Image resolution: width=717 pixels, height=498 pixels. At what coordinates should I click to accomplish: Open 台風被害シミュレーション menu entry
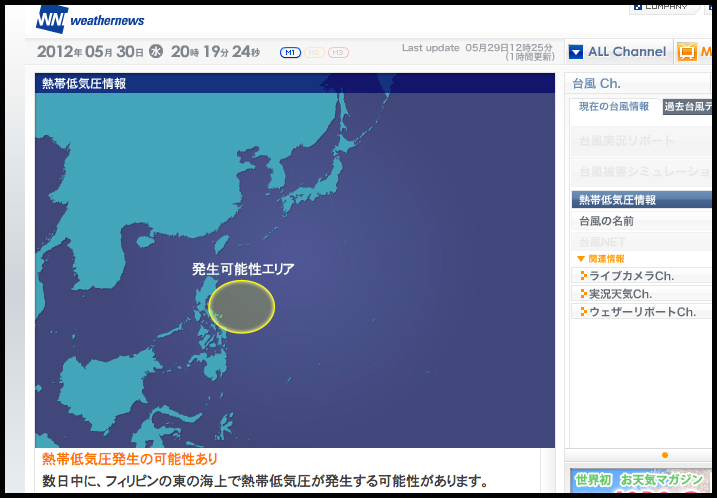click(642, 172)
